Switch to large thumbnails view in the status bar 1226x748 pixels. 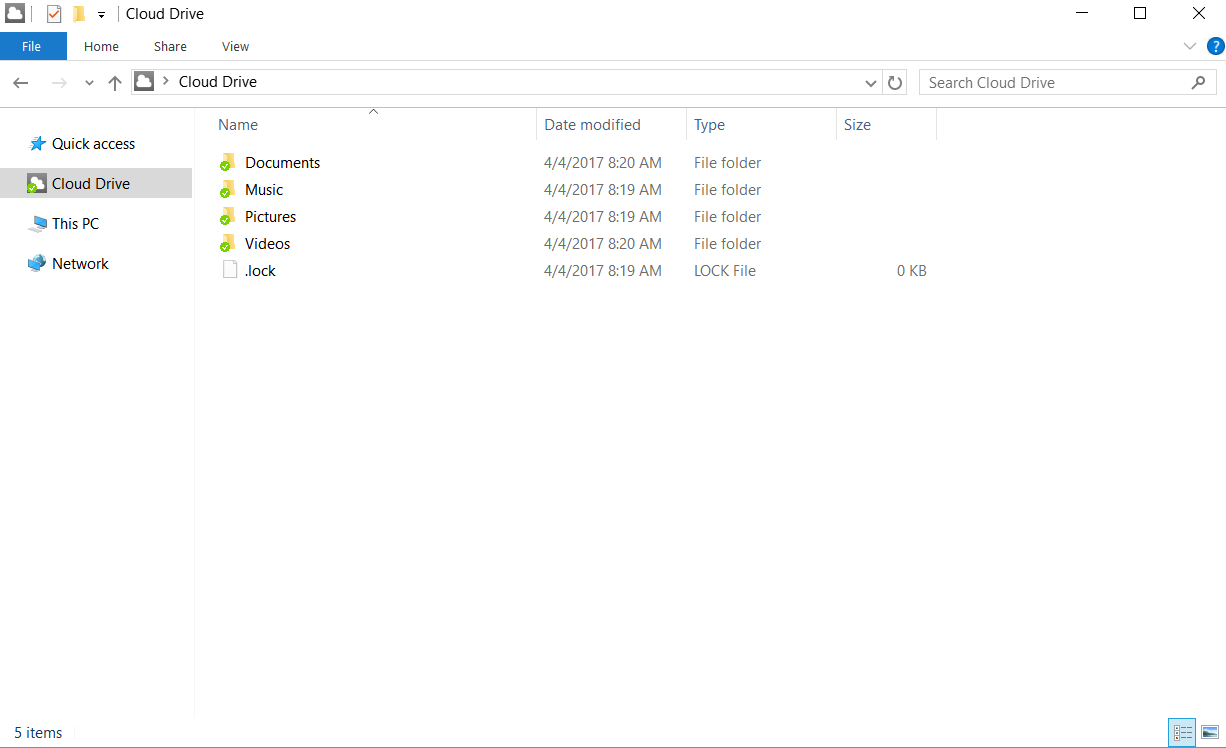point(1208,733)
